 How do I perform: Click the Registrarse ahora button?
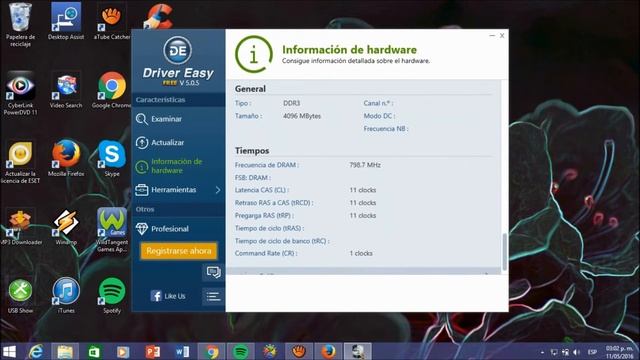click(179, 251)
